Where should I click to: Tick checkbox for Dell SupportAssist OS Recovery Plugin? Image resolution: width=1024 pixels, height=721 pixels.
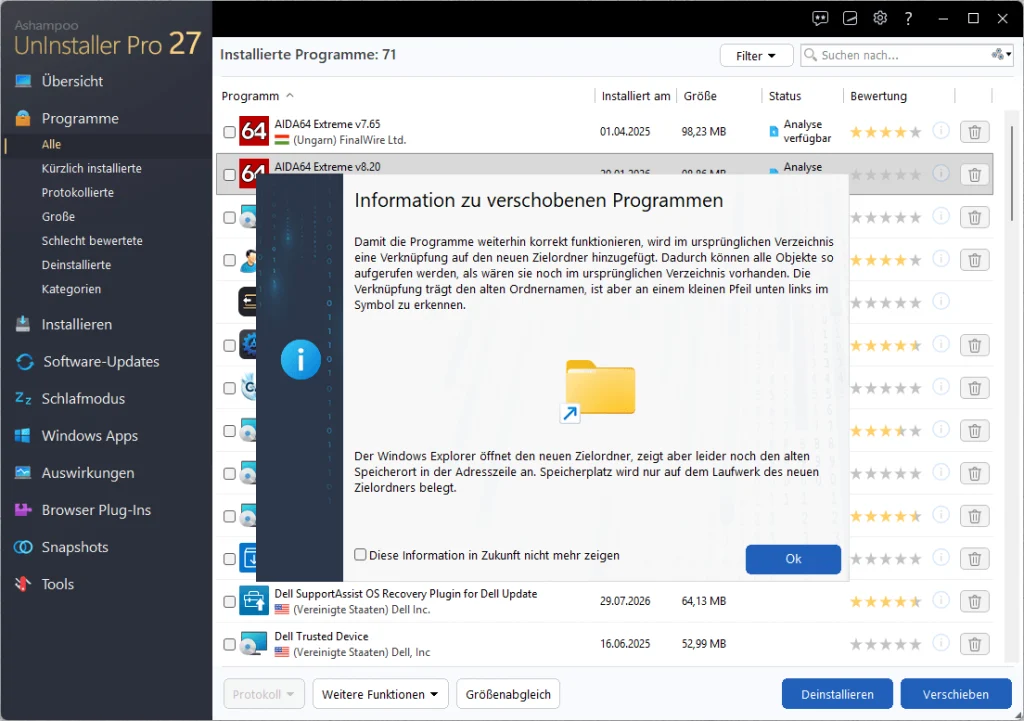click(x=229, y=601)
